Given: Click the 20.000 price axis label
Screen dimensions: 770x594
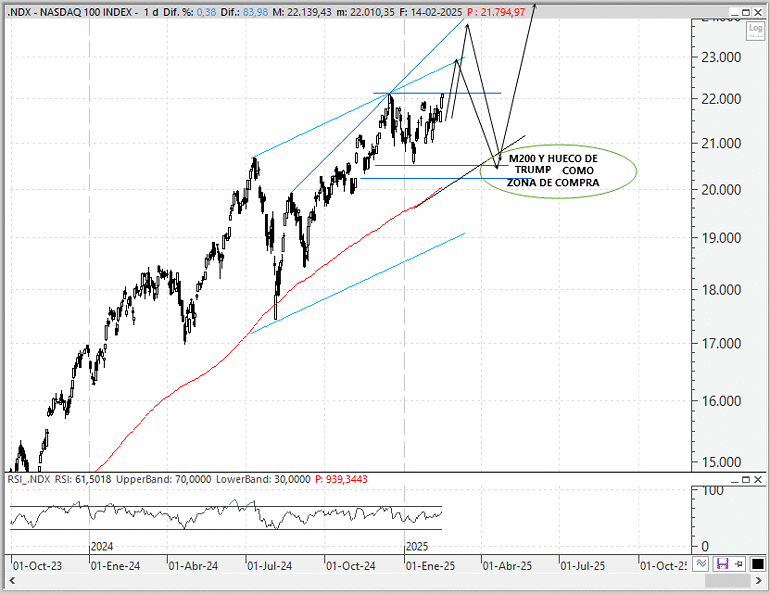Looking at the screenshot, I should click(x=721, y=190).
